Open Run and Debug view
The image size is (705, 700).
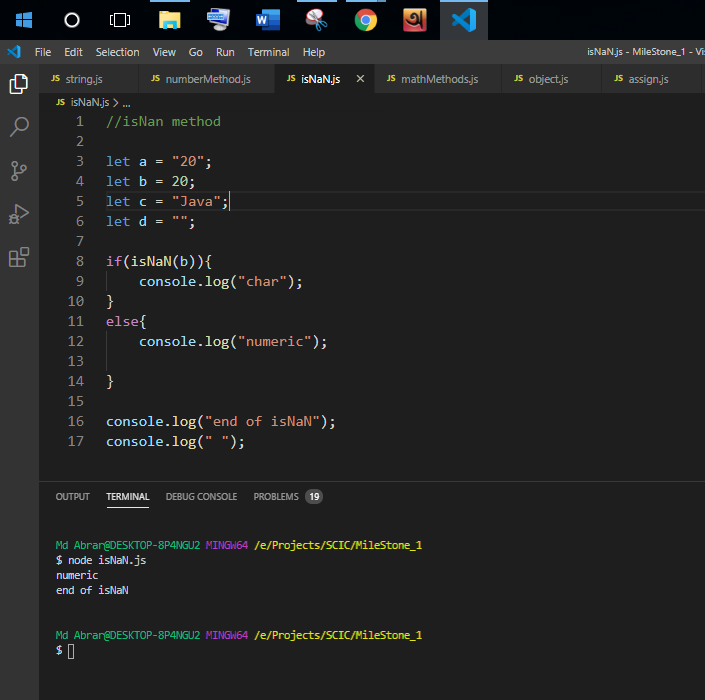(18, 214)
